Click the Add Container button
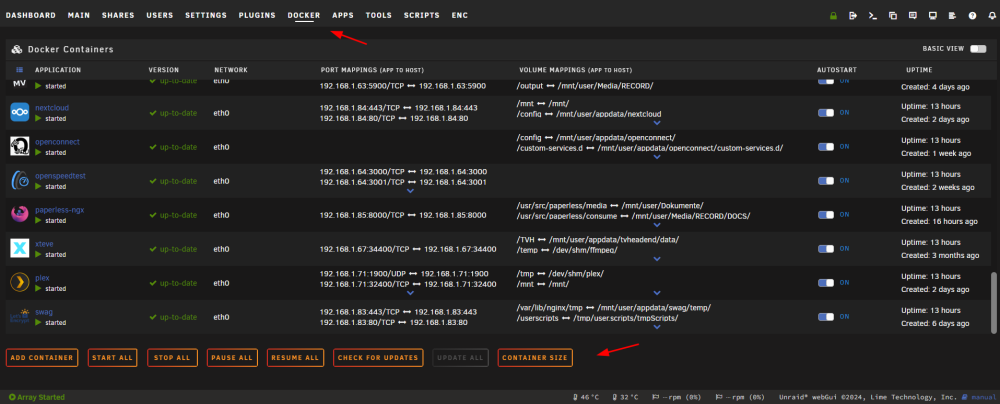This screenshot has height=404, width=1000. (x=42, y=357)
